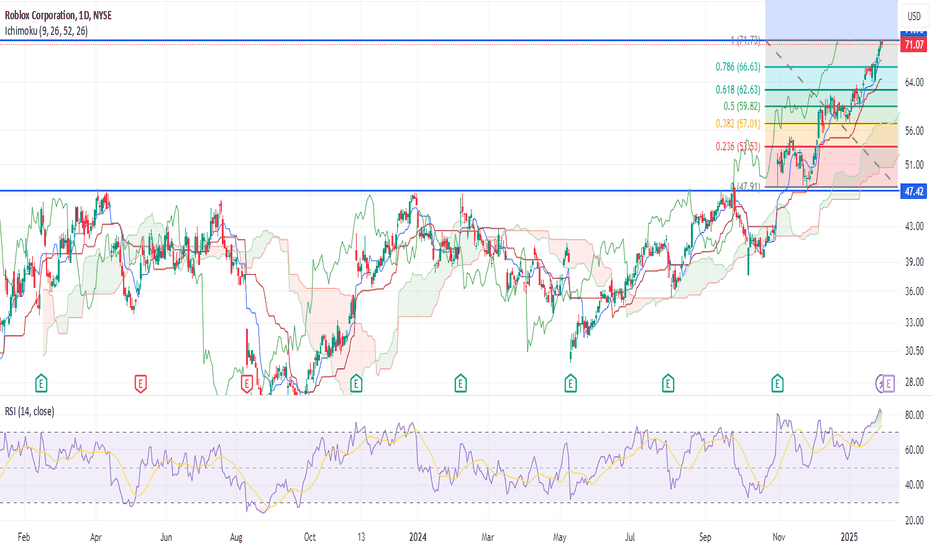
Task: Click the 30.50 price axis label
Action: pos(914,351)
